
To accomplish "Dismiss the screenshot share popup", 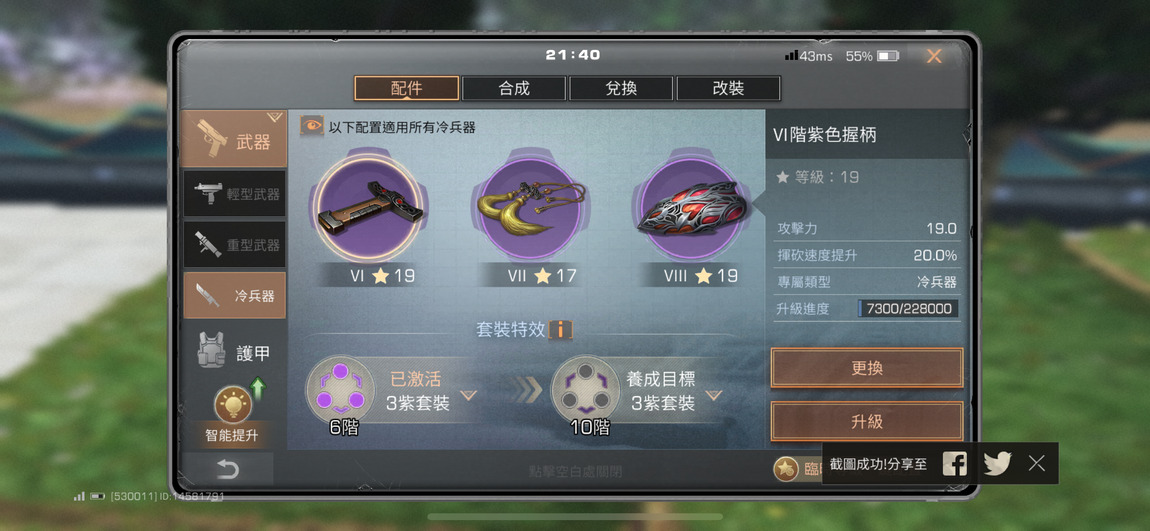I will (x=1036, y=463).
